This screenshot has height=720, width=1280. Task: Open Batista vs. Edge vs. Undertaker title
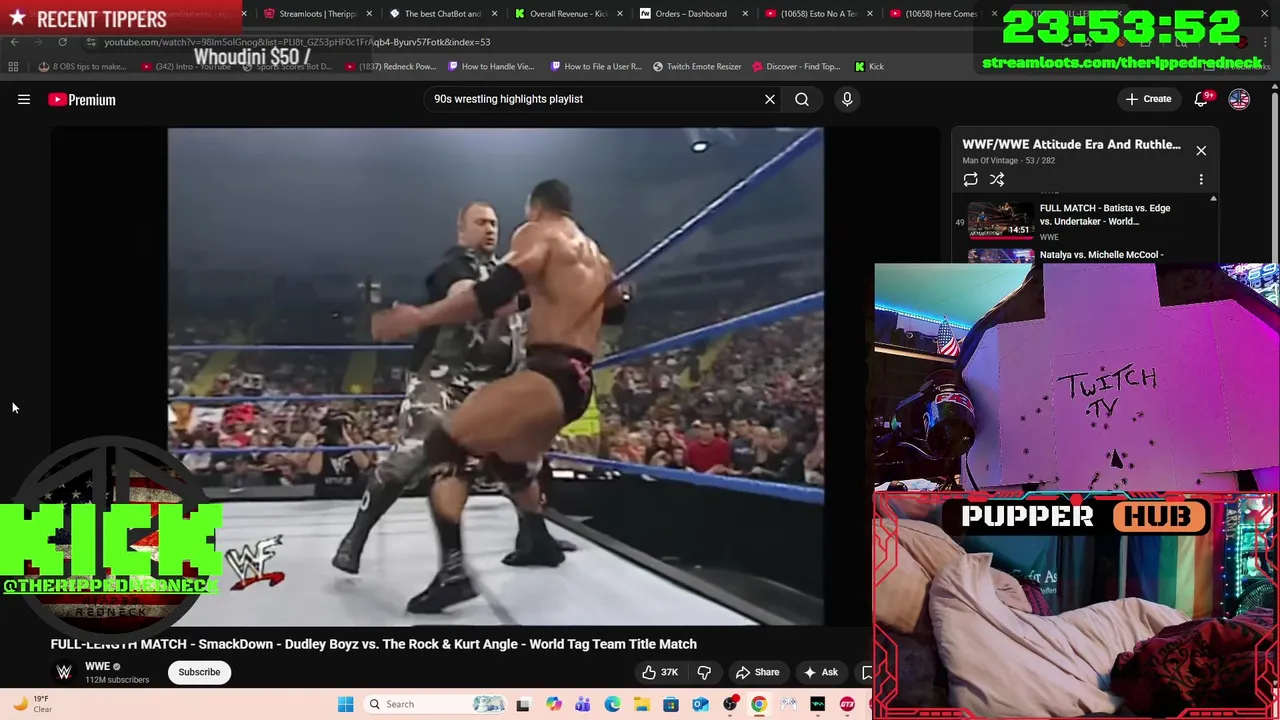point(1105,215)
